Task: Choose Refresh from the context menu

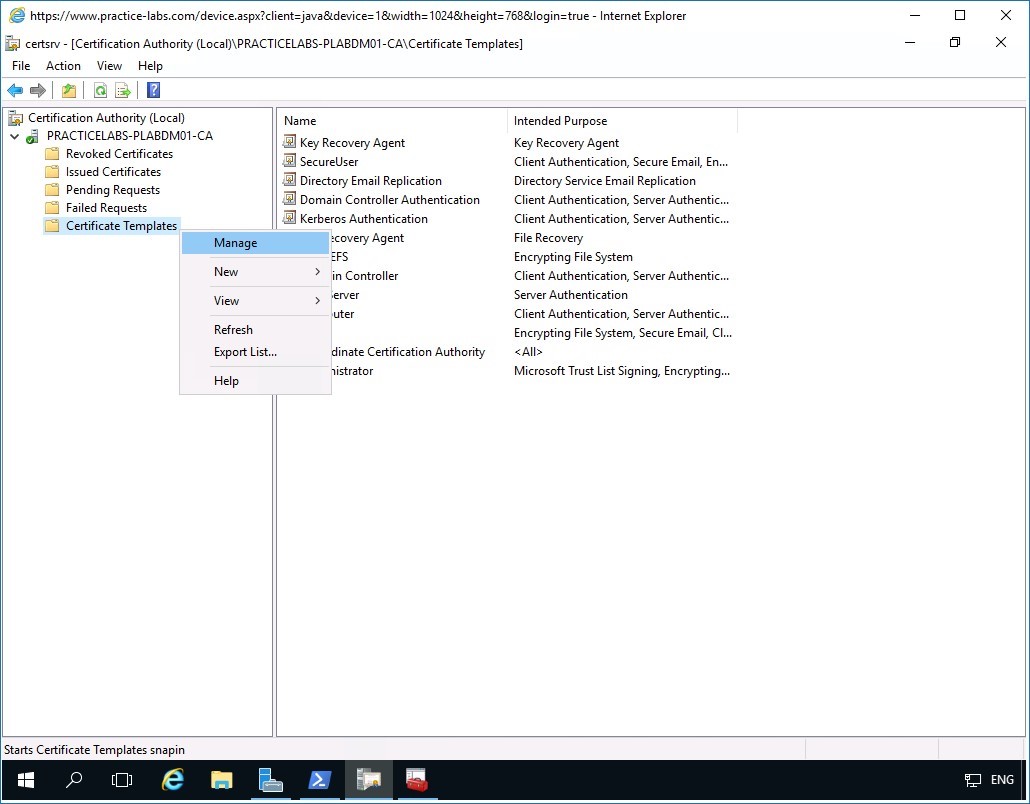Action: pos(256,330)
